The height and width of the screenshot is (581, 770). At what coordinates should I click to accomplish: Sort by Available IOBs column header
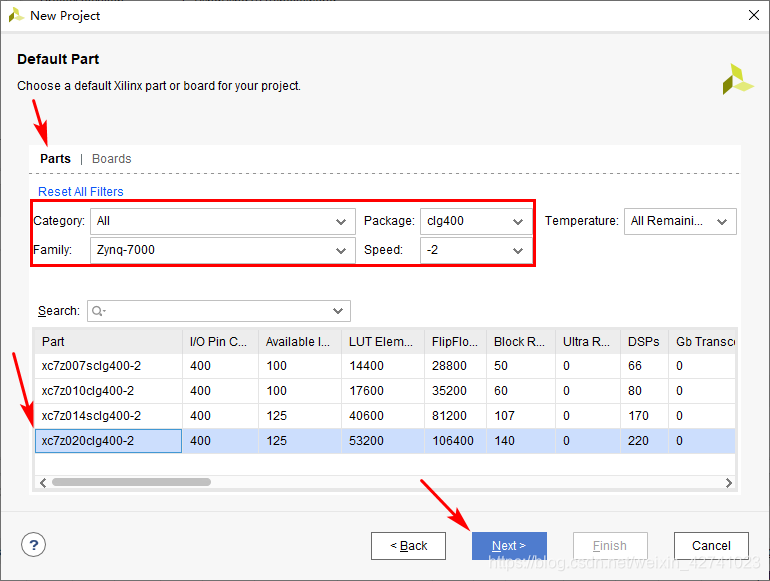pyautogui.click(x=300, y=341)
